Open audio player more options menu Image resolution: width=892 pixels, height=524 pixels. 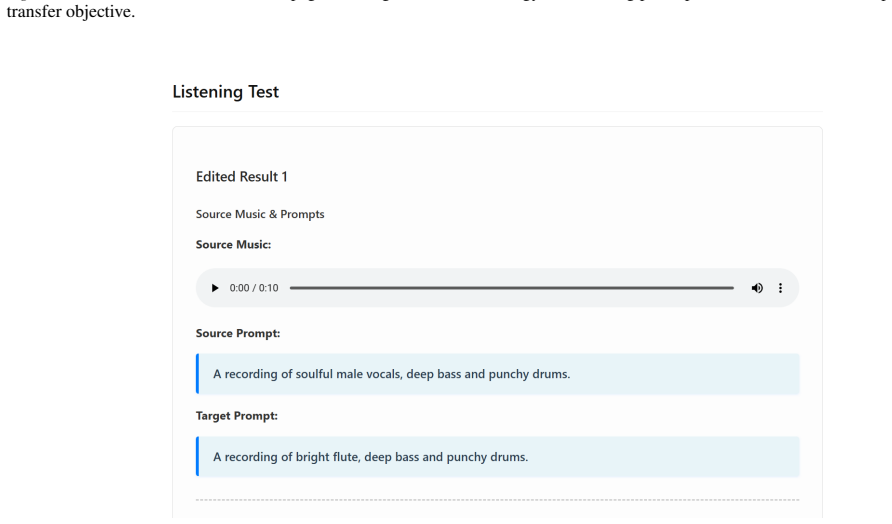click(780, 288)
